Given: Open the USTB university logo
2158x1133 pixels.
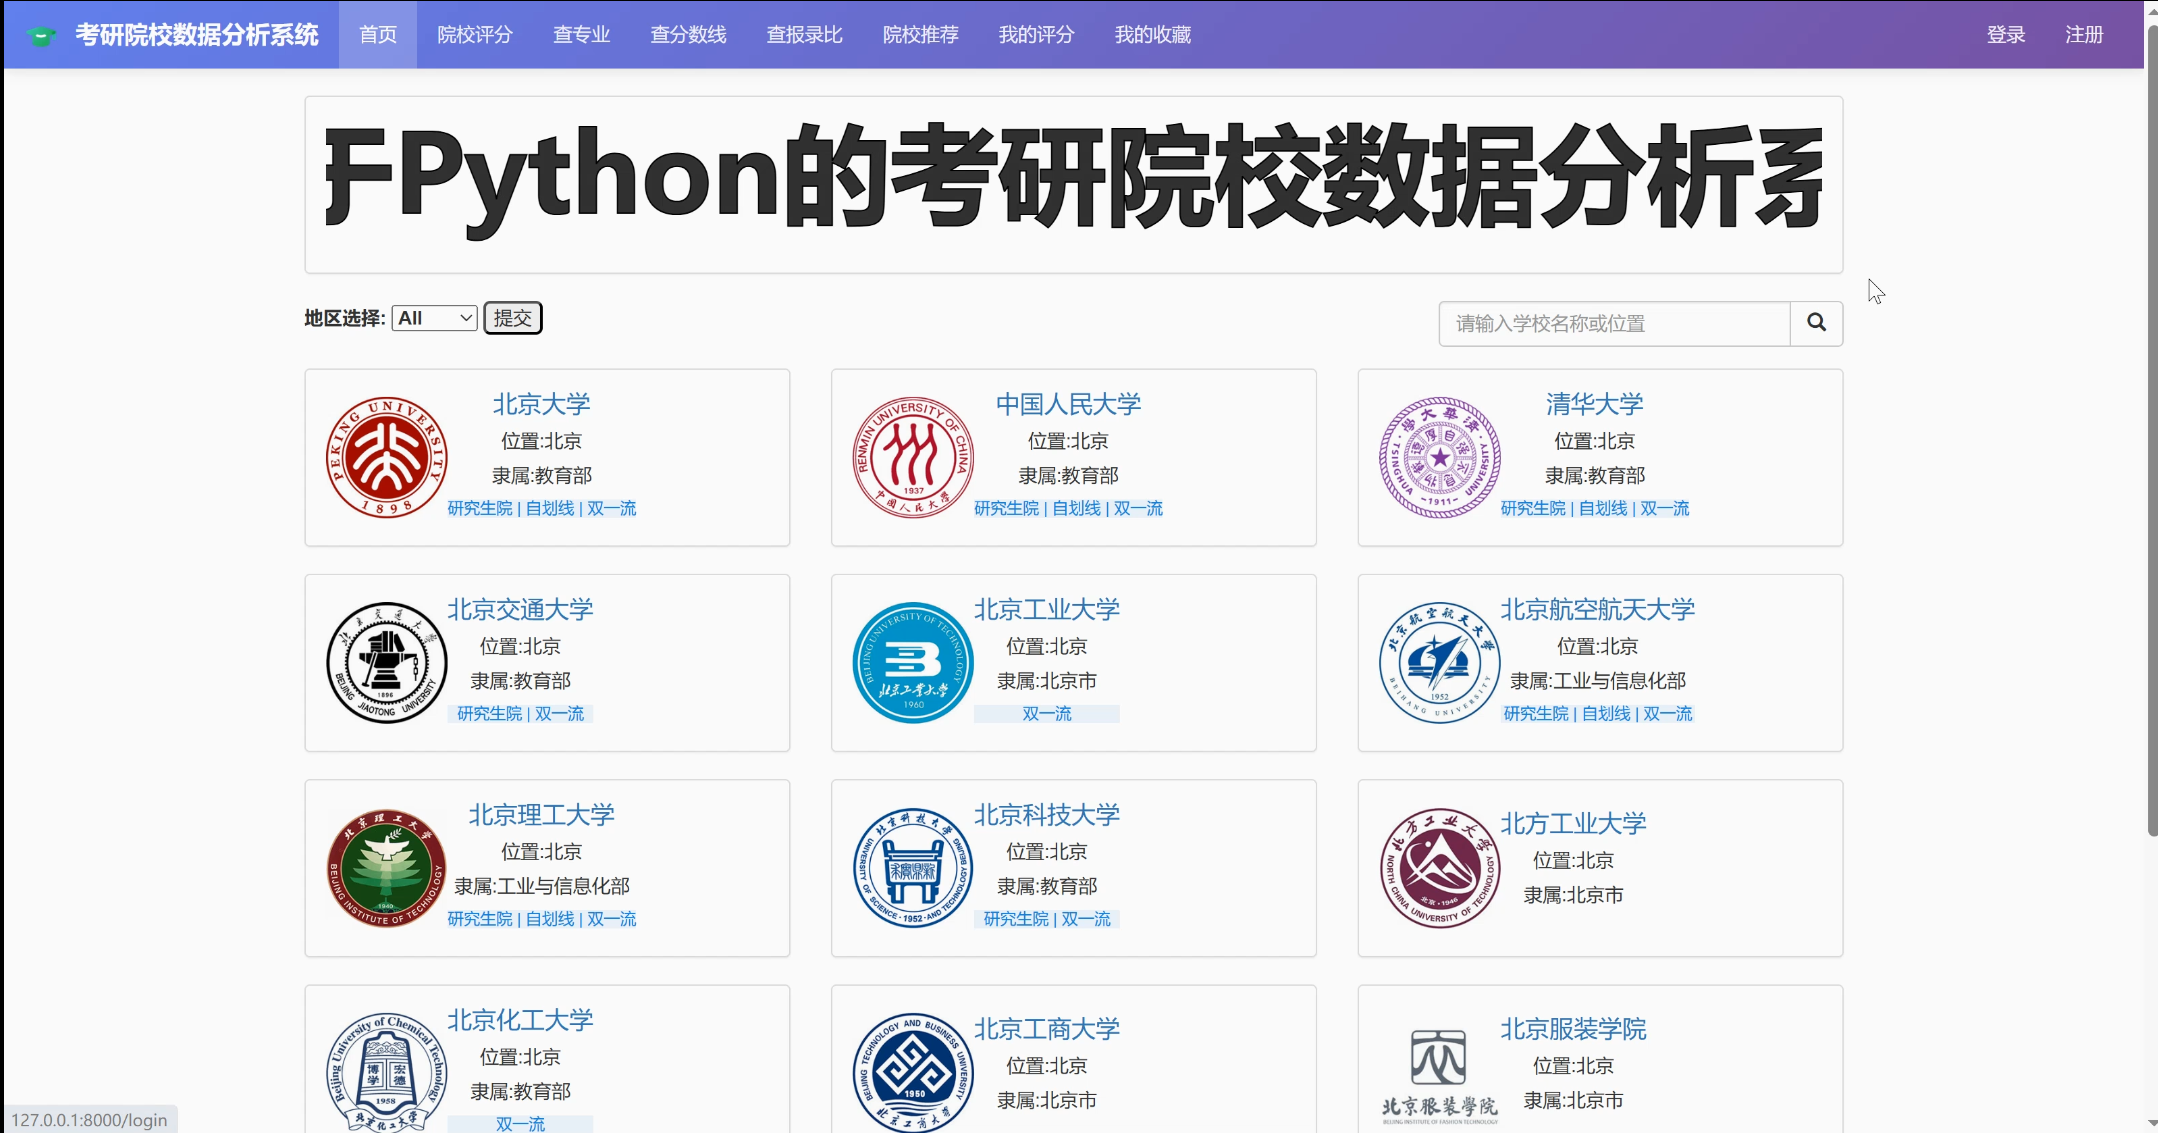Looking at the screenshot, I should [913, 868].
